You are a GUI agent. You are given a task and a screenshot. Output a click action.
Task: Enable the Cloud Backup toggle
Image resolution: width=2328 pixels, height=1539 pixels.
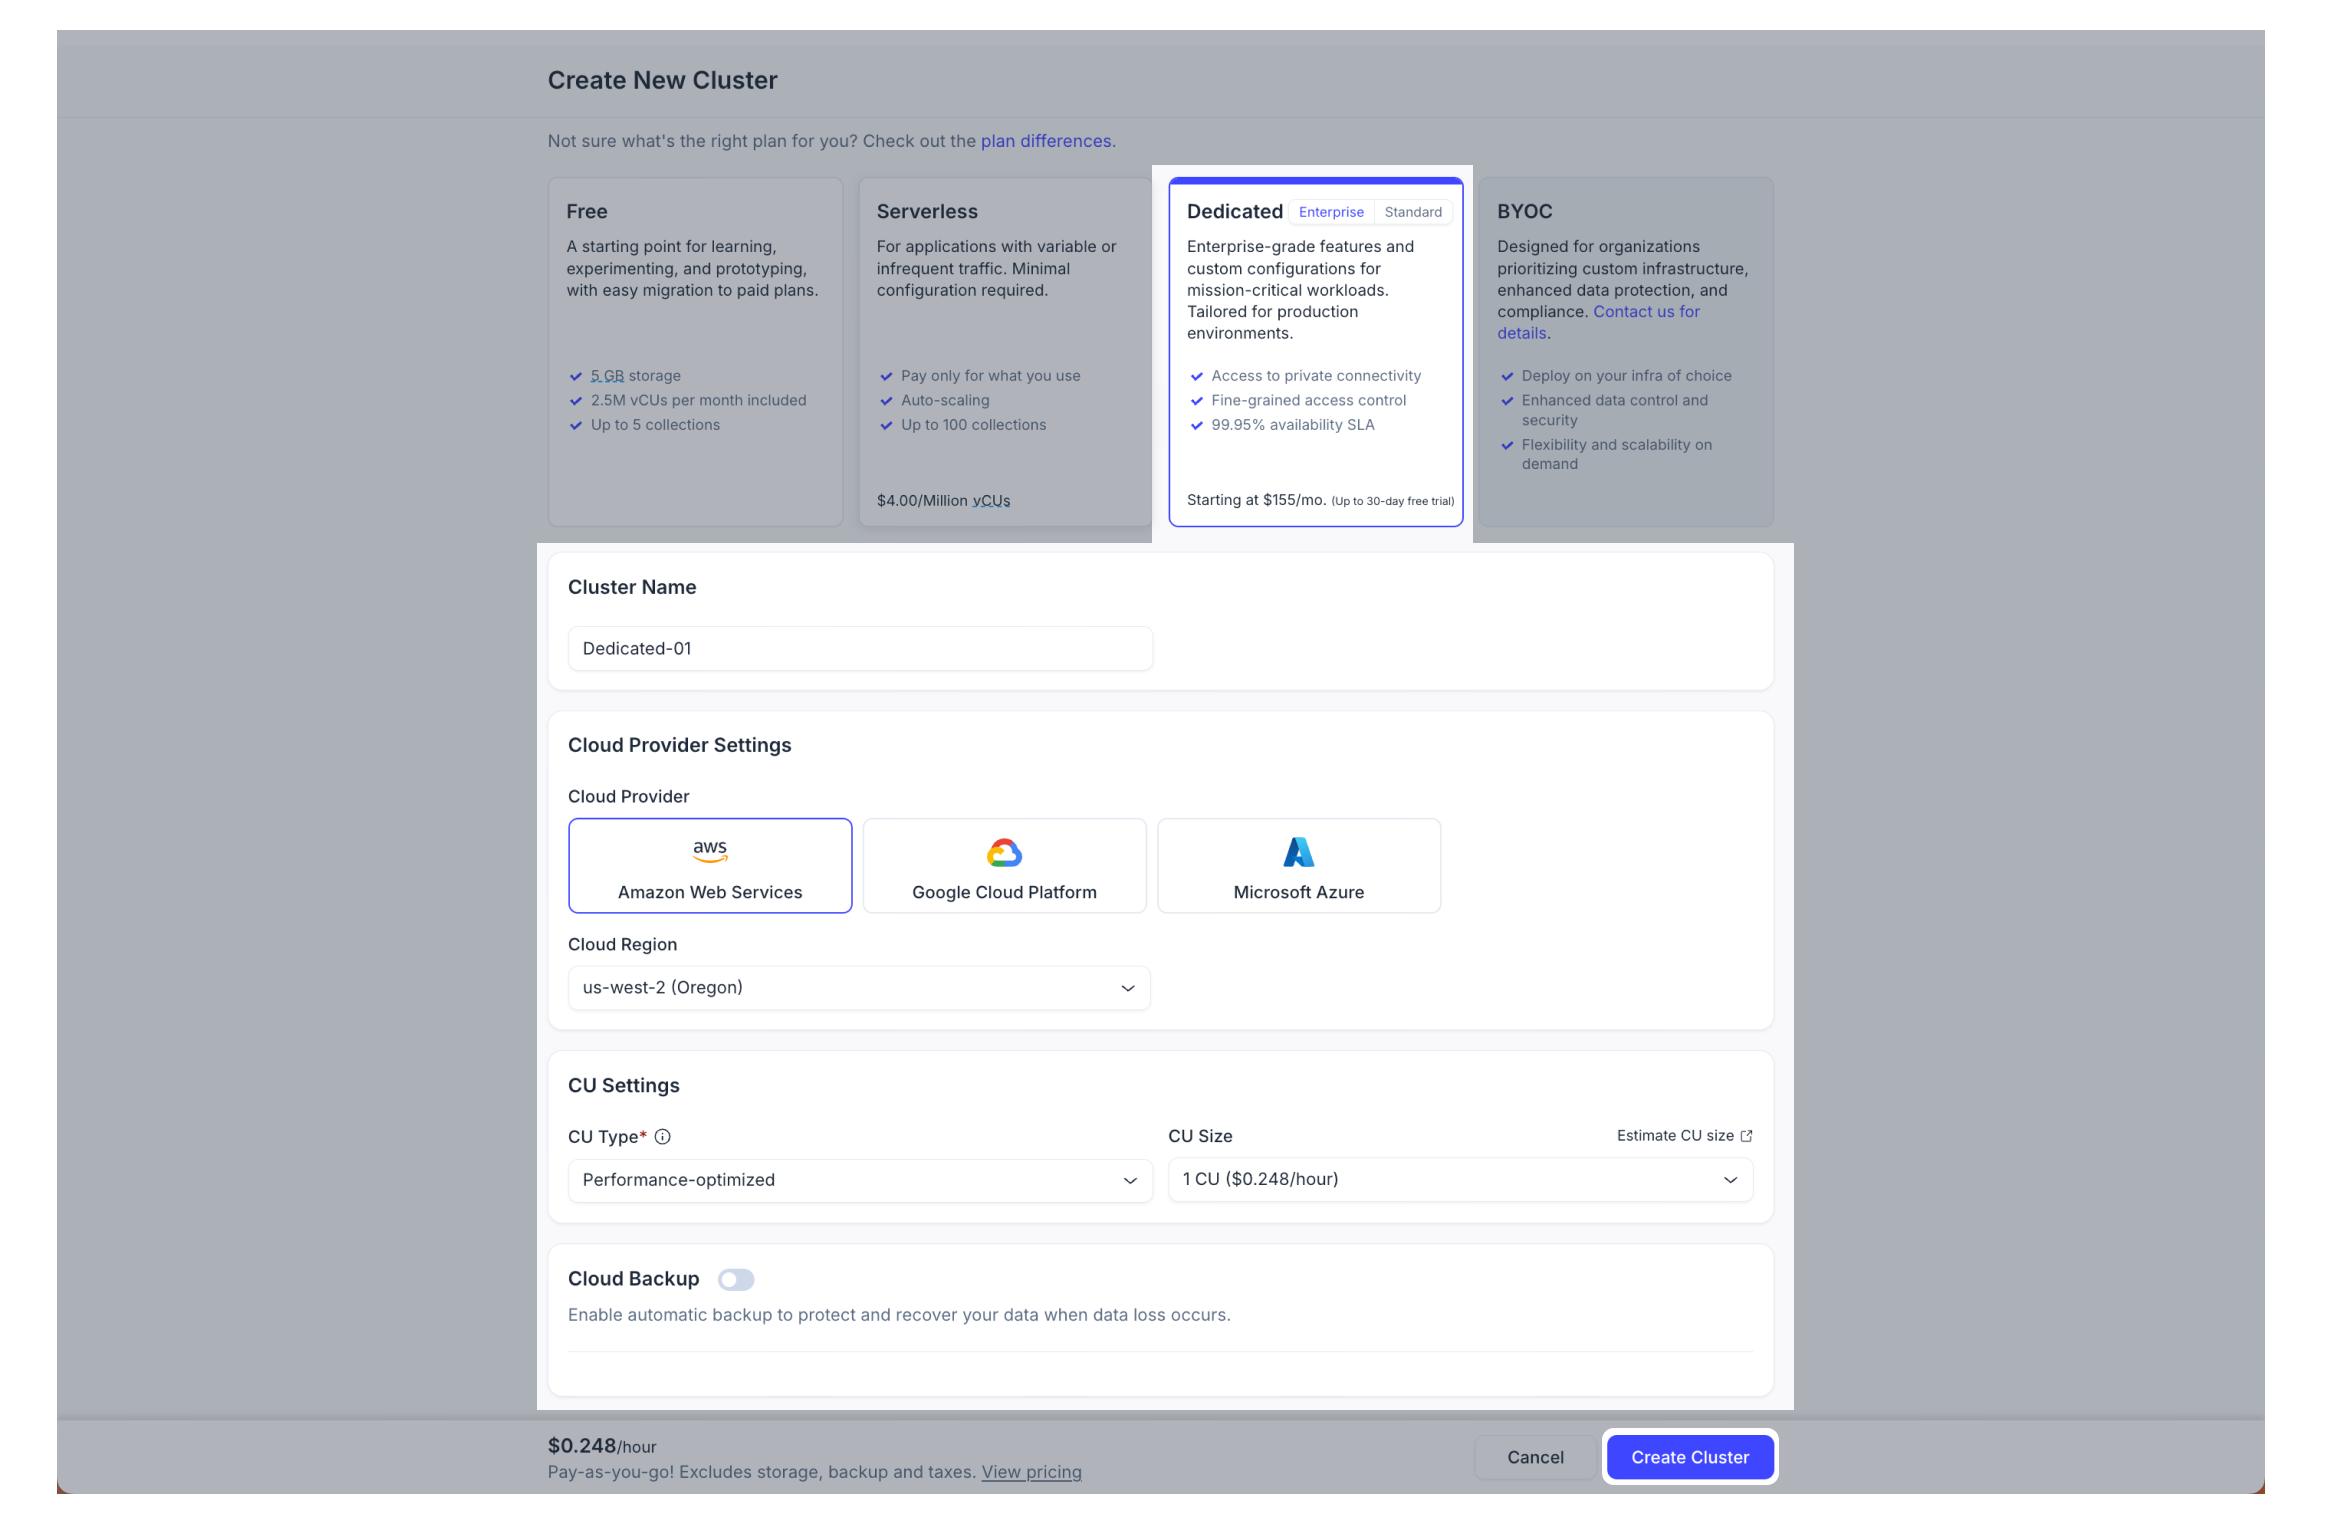[x=736, y=1279]
